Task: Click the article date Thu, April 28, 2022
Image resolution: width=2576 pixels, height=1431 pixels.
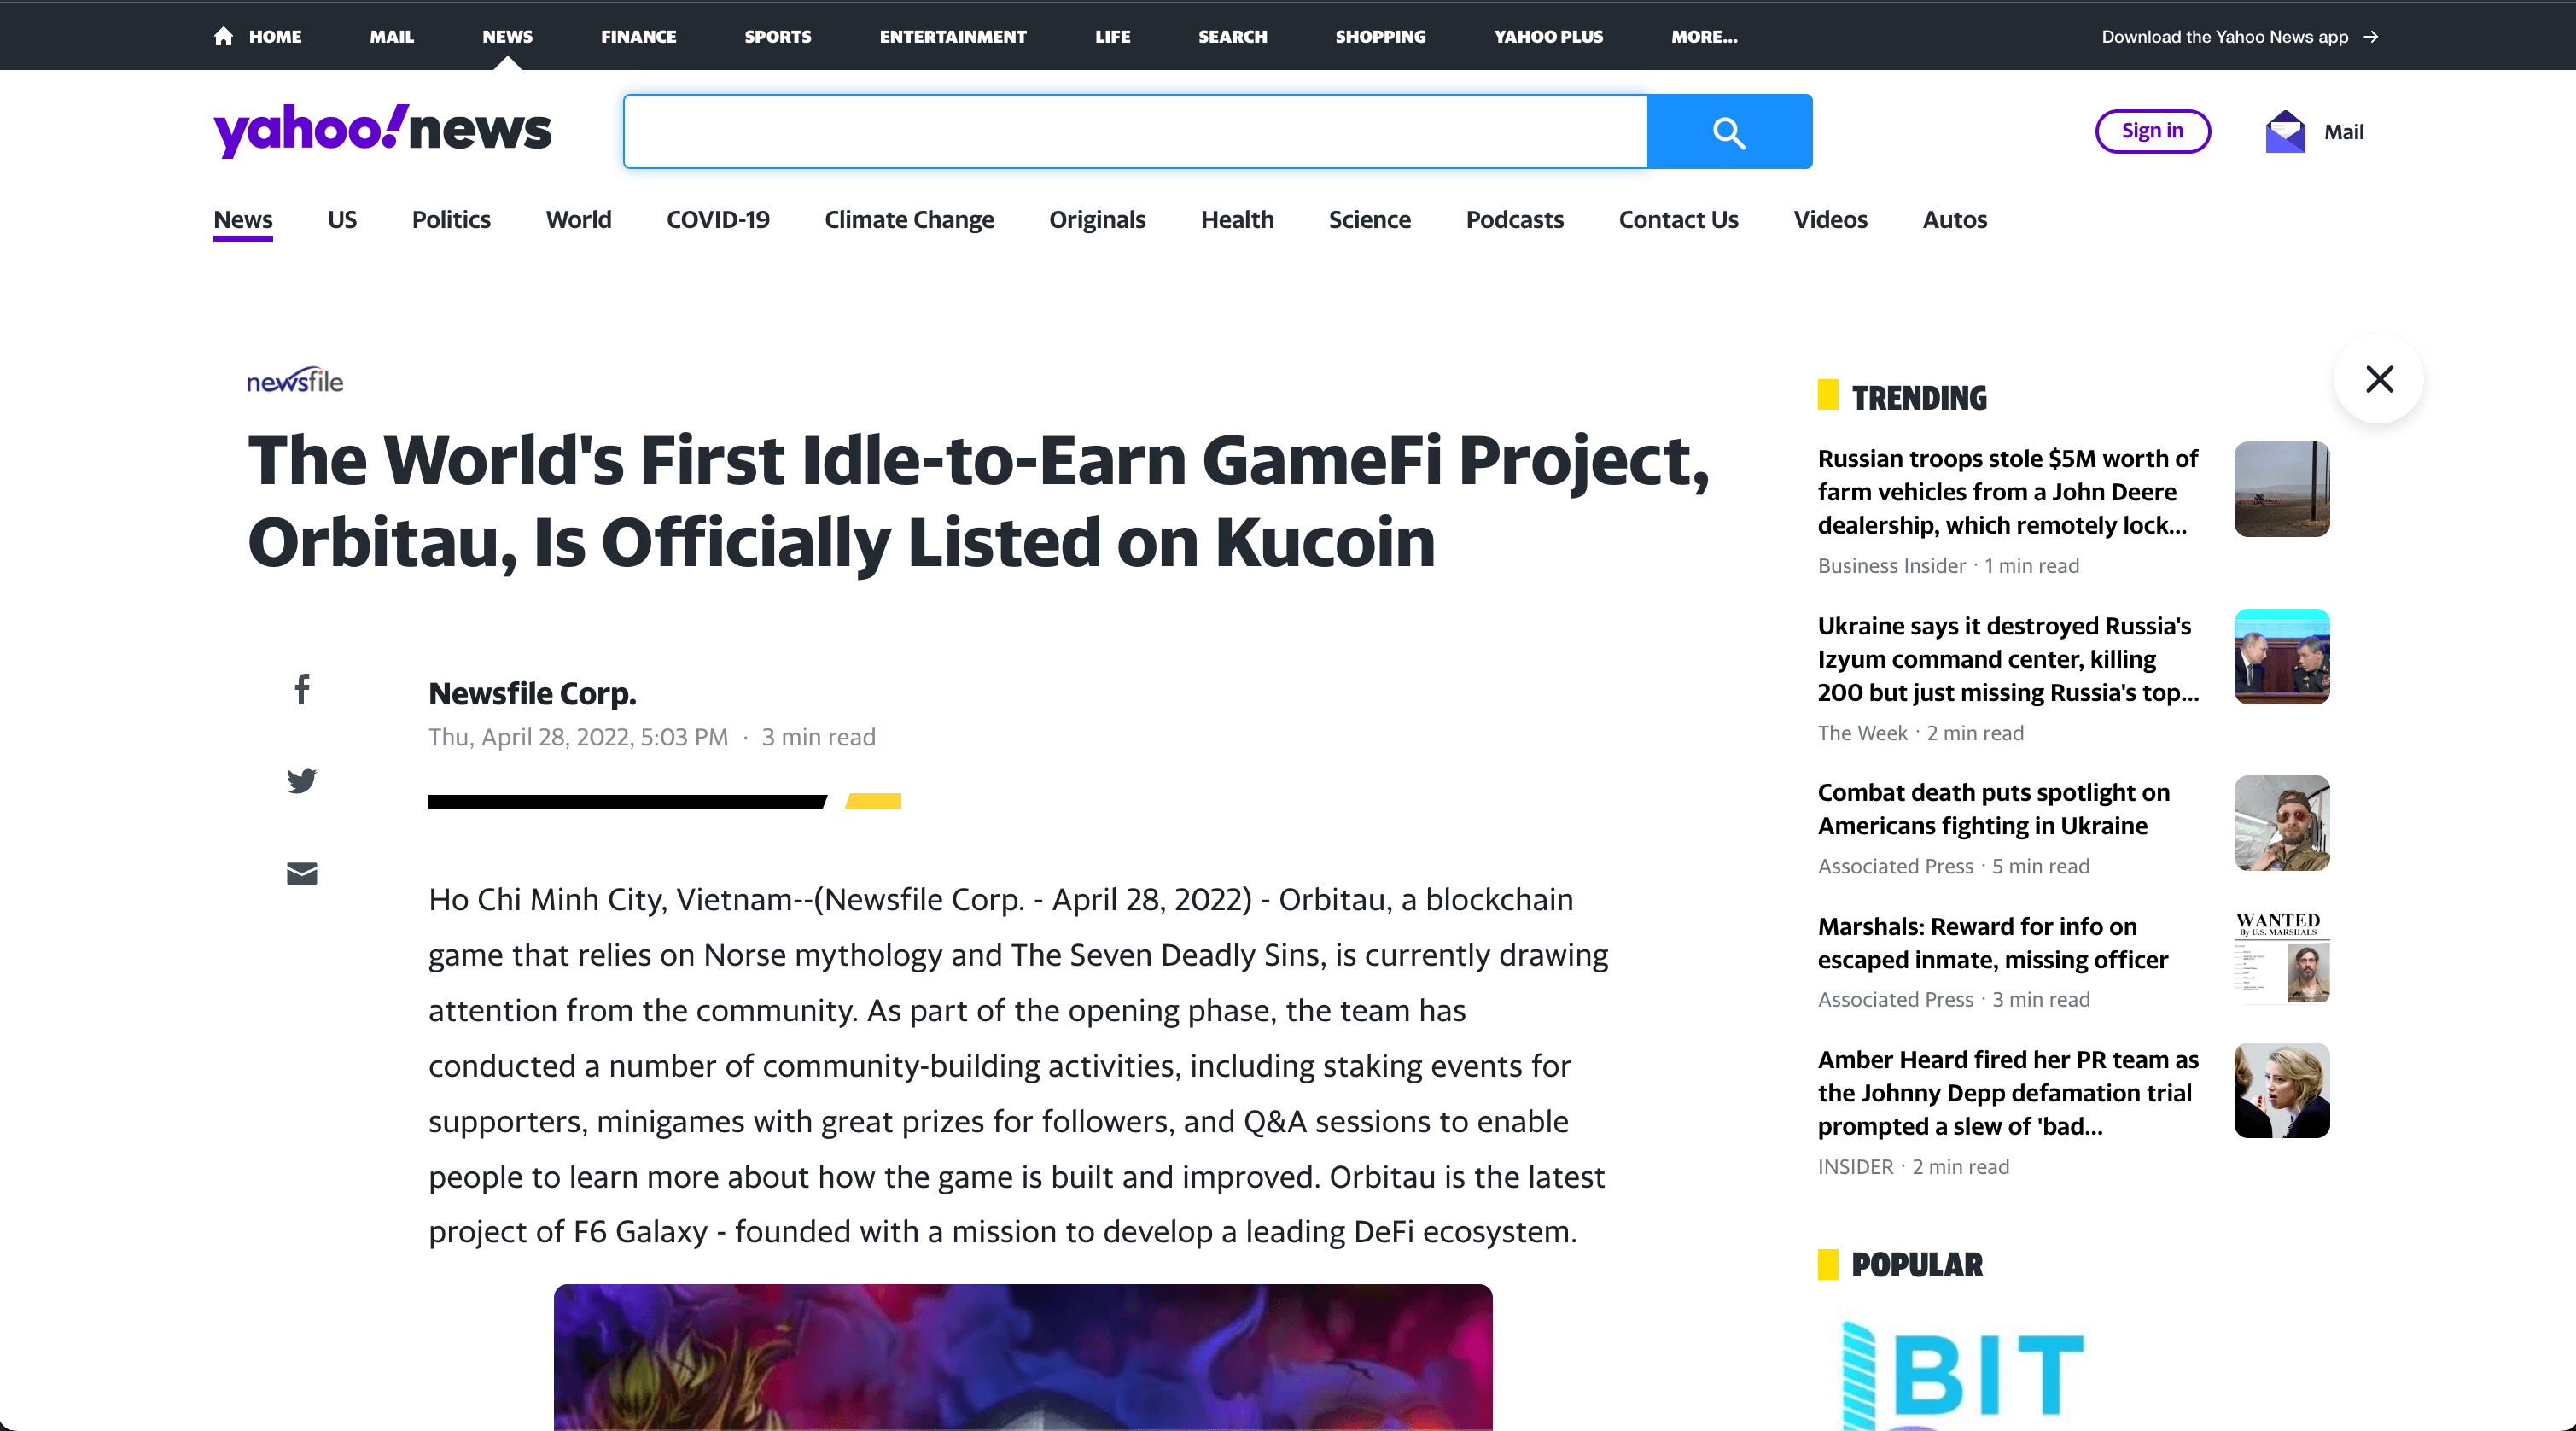Action: click(578, 737)
